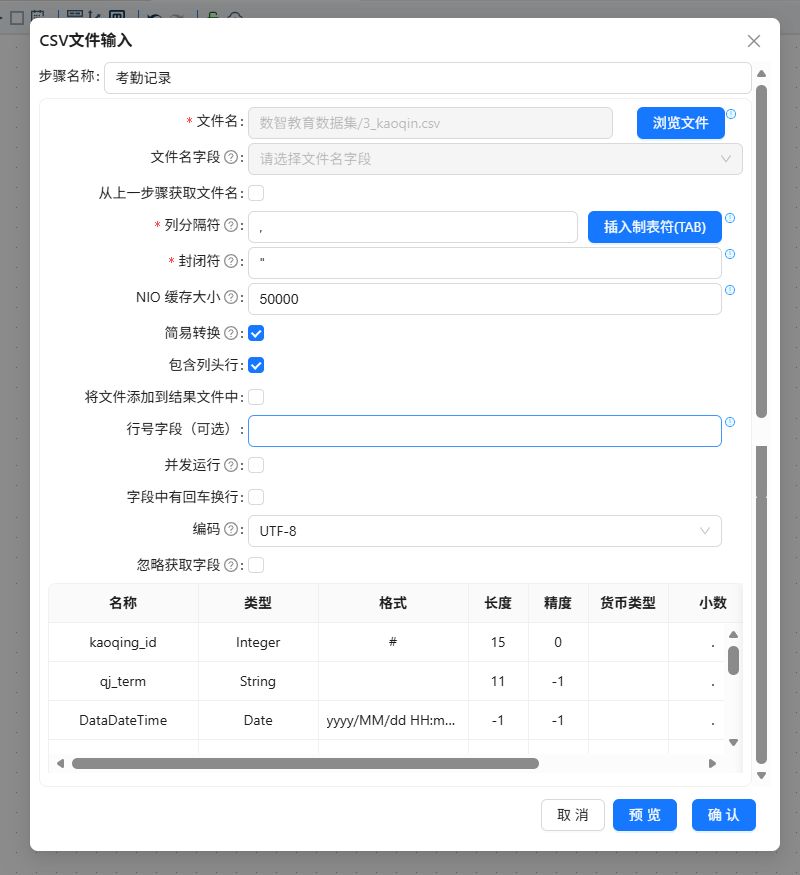Click info icon right of 封闭符 input

click(730, 254)
